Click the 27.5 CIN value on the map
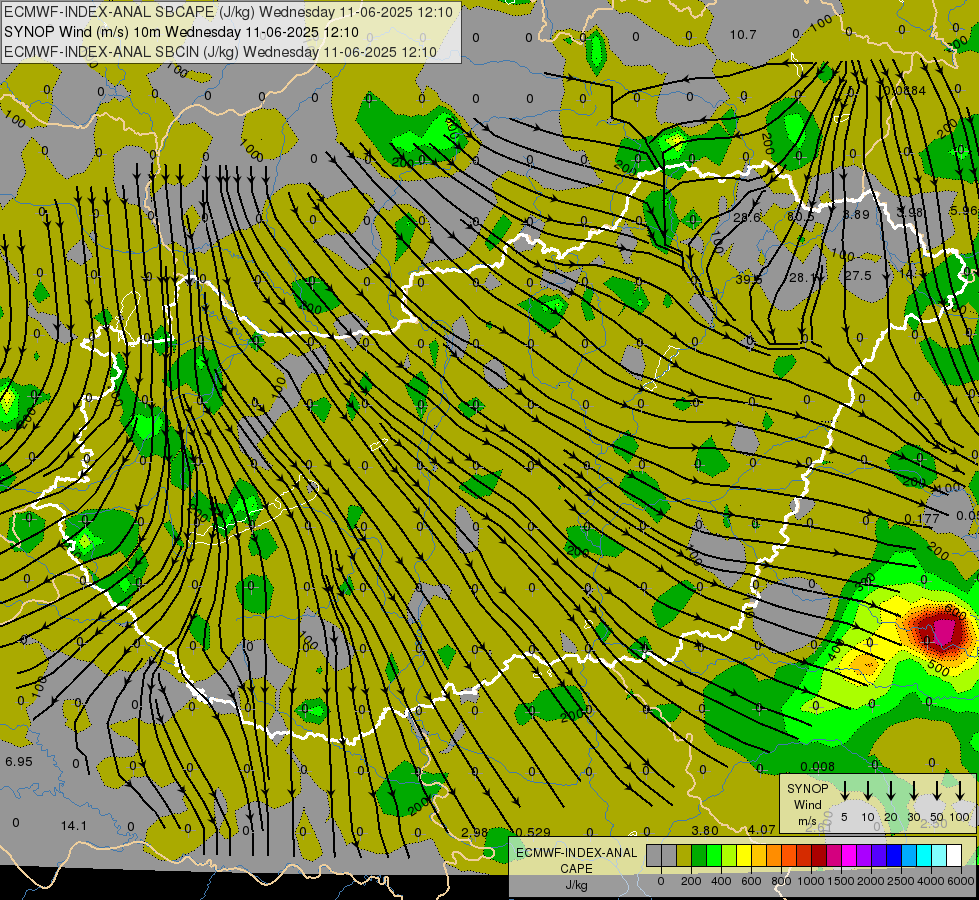The width and height of the screenshot is (979, 900). point(858,275)
